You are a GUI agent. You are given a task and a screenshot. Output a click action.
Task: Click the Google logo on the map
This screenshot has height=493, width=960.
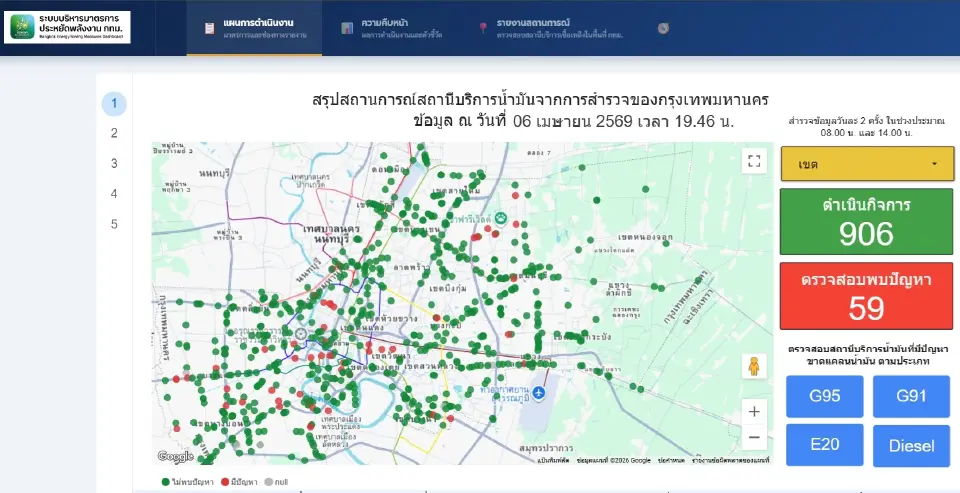click(x=175, y=457)
